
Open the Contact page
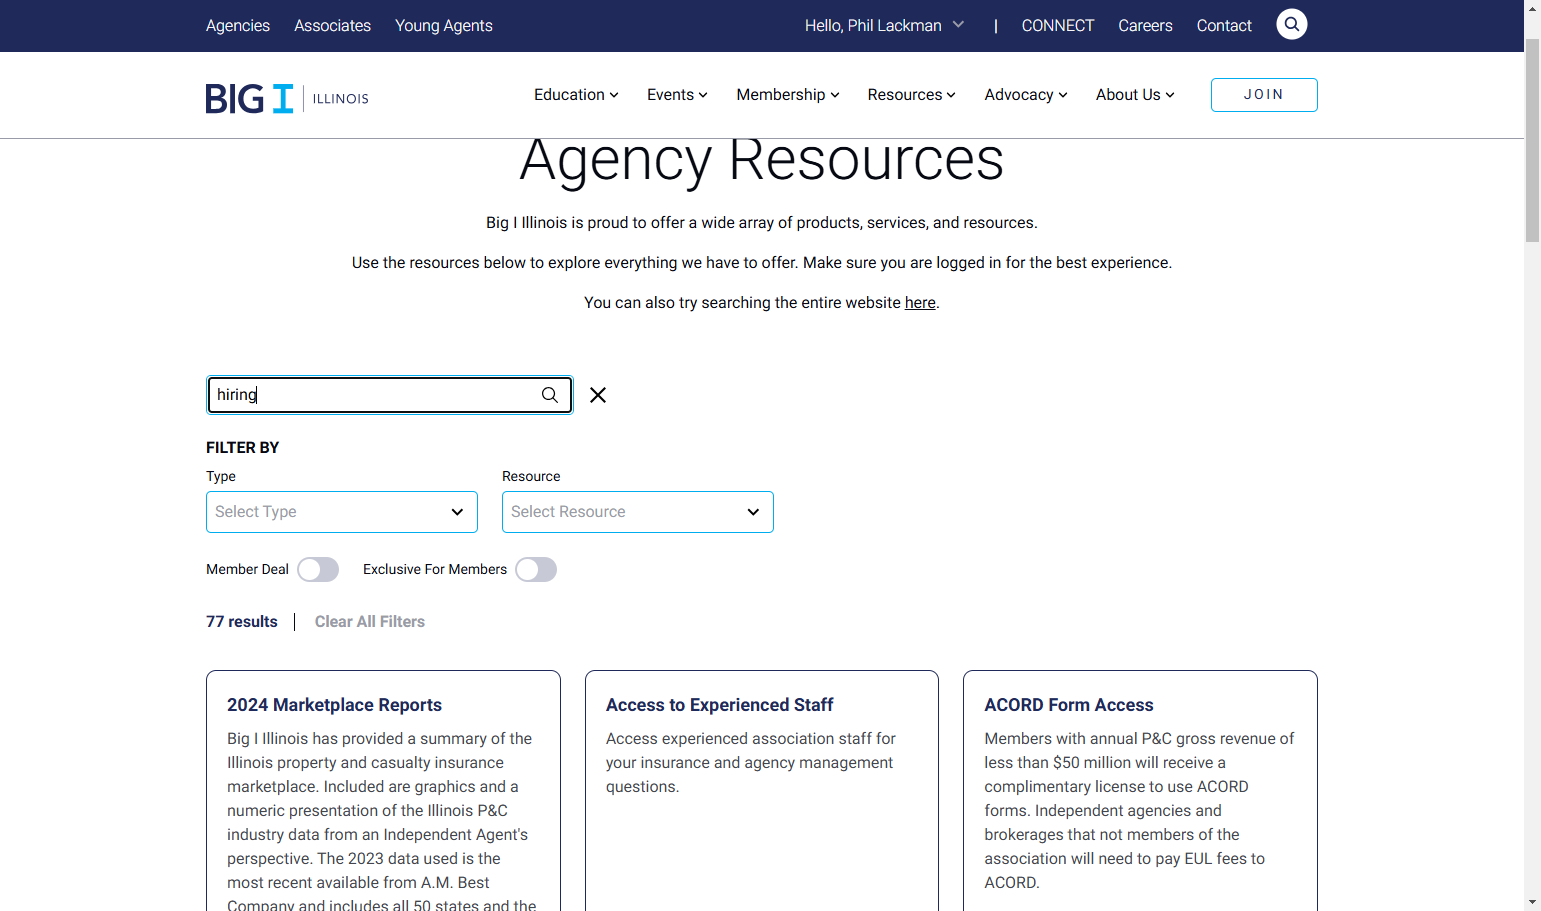pos(1224,25)
